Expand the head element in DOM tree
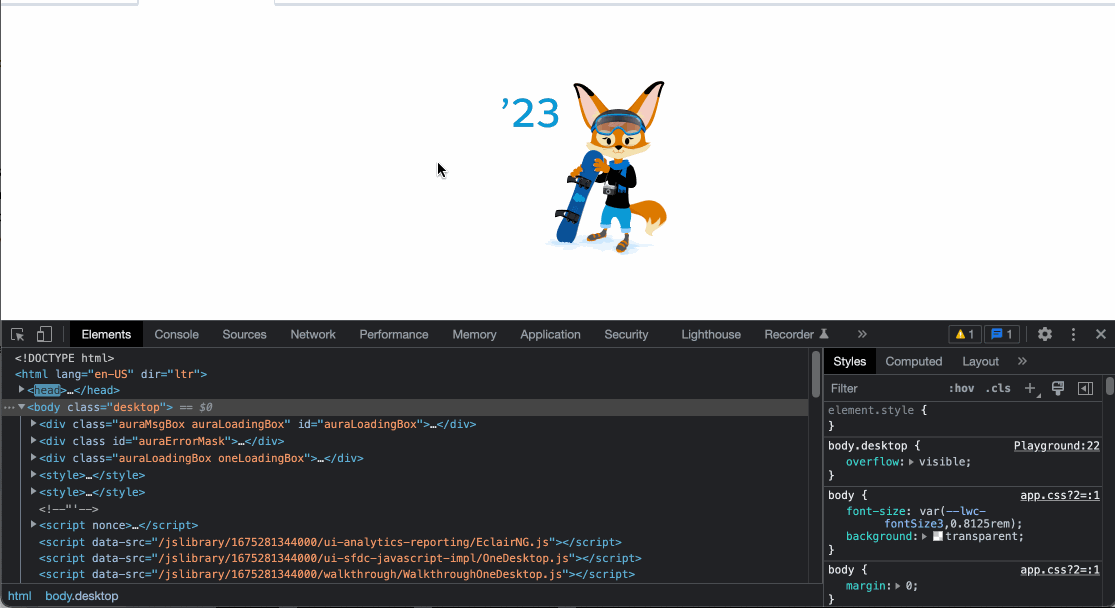The image size is (1115, 608). pyautogui.click(x=21, y=390)
